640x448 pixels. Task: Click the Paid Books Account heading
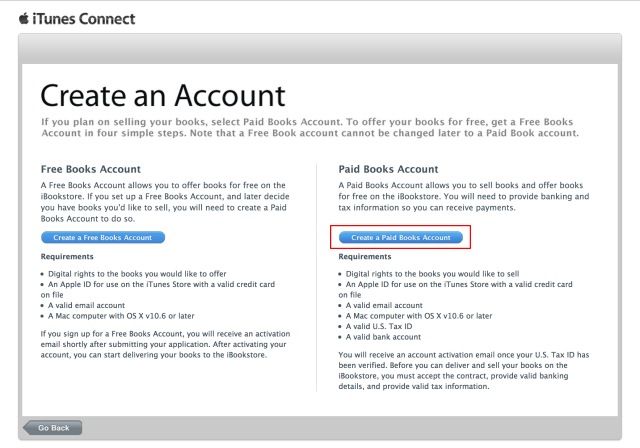click(x=388, y=169)
